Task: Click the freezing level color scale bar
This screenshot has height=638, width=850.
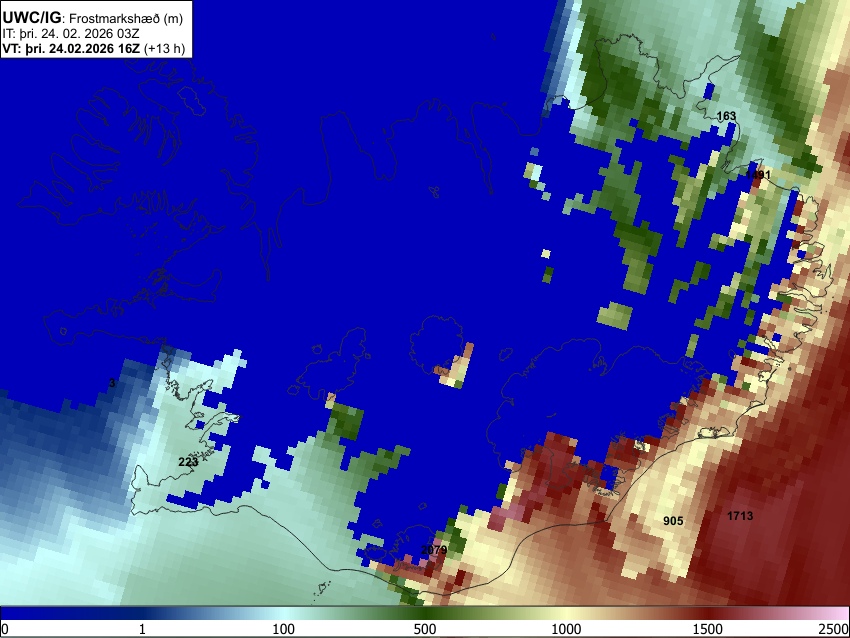Action: (x=425, y=614)
